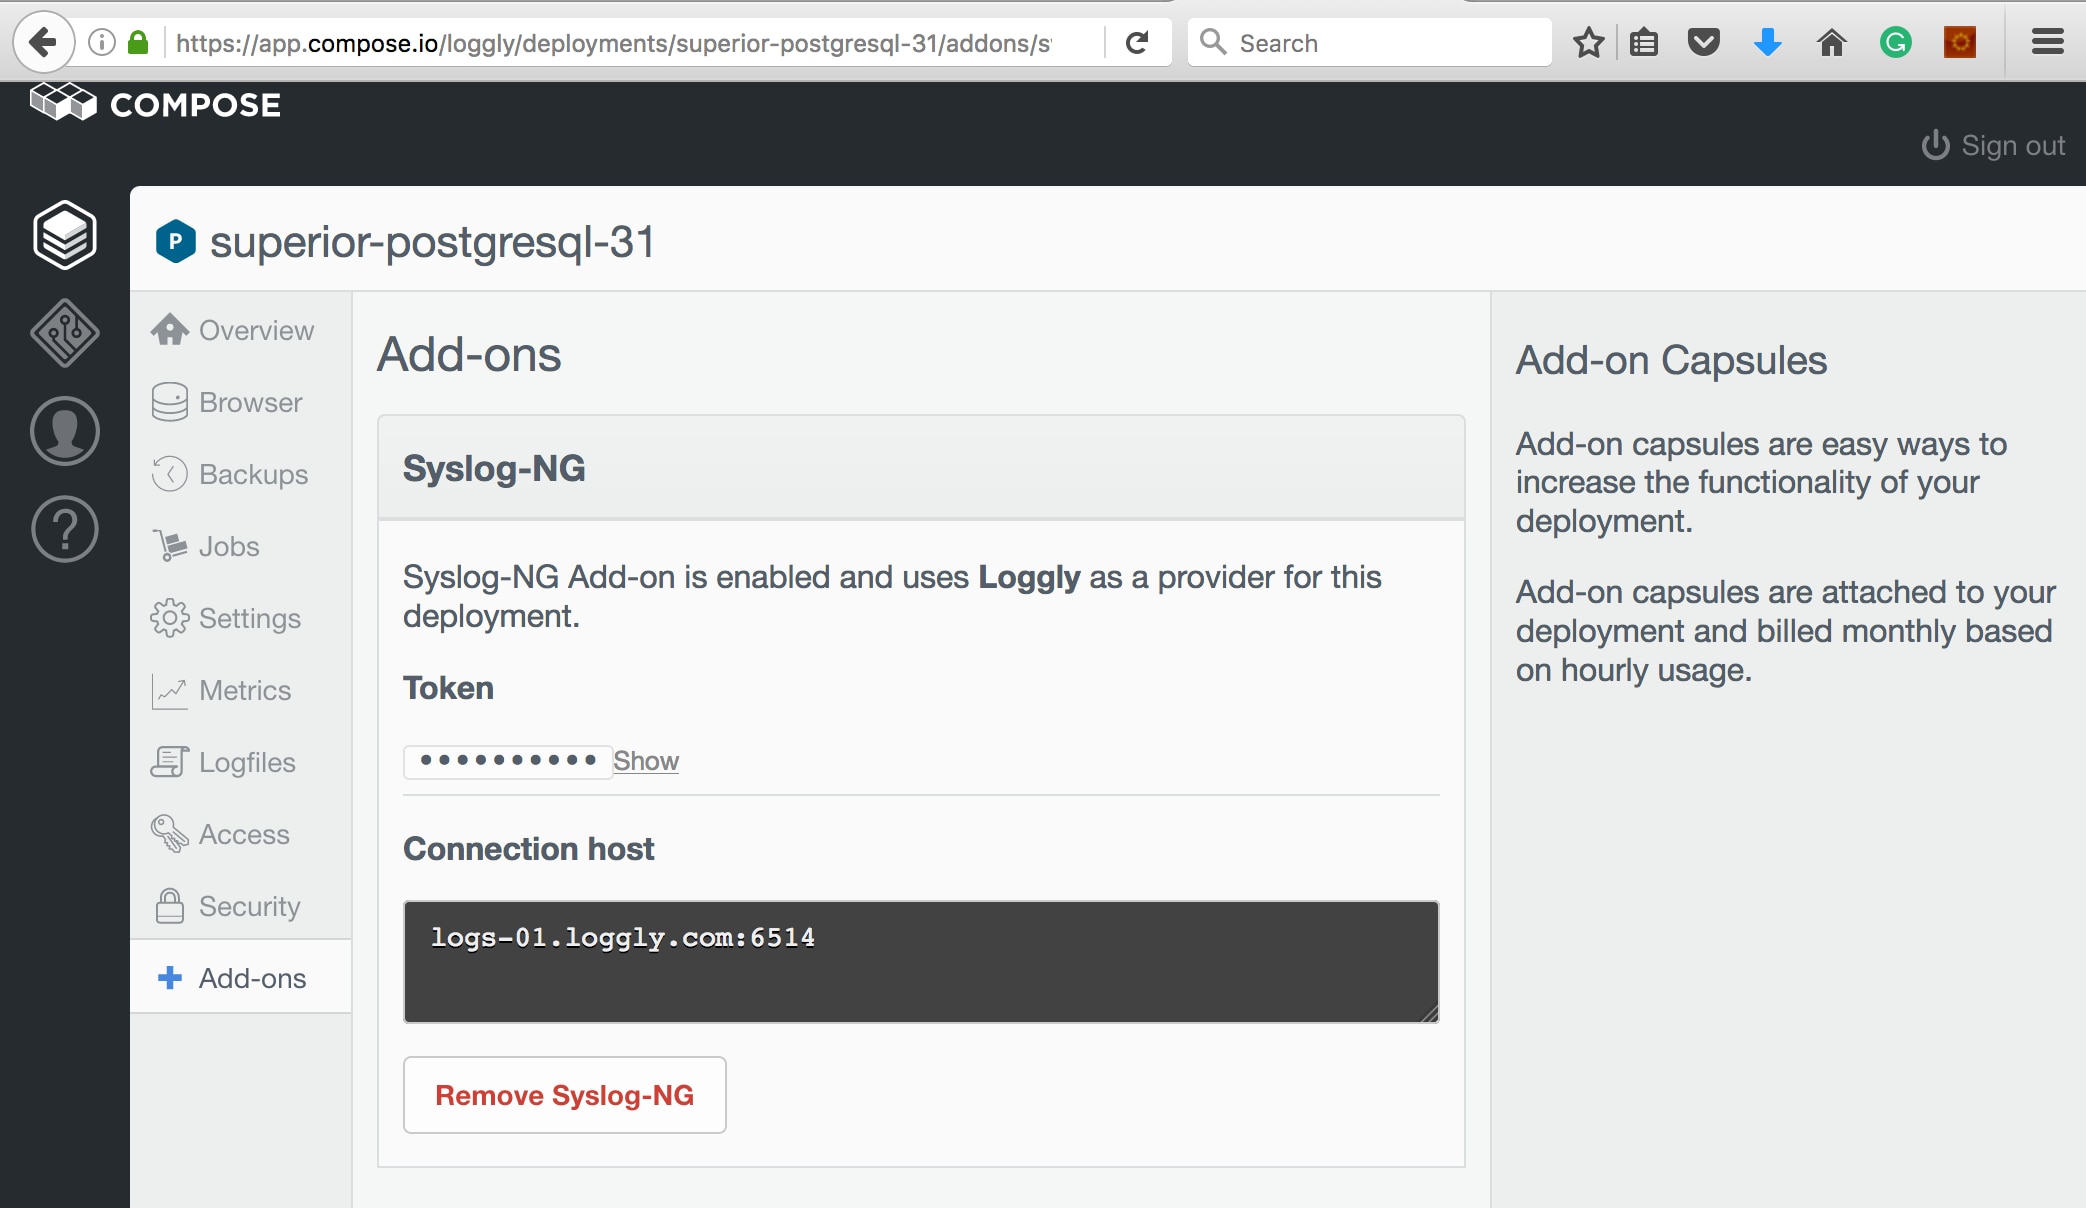Open the Firefox hamburger menu

[x=2047, y=42]
